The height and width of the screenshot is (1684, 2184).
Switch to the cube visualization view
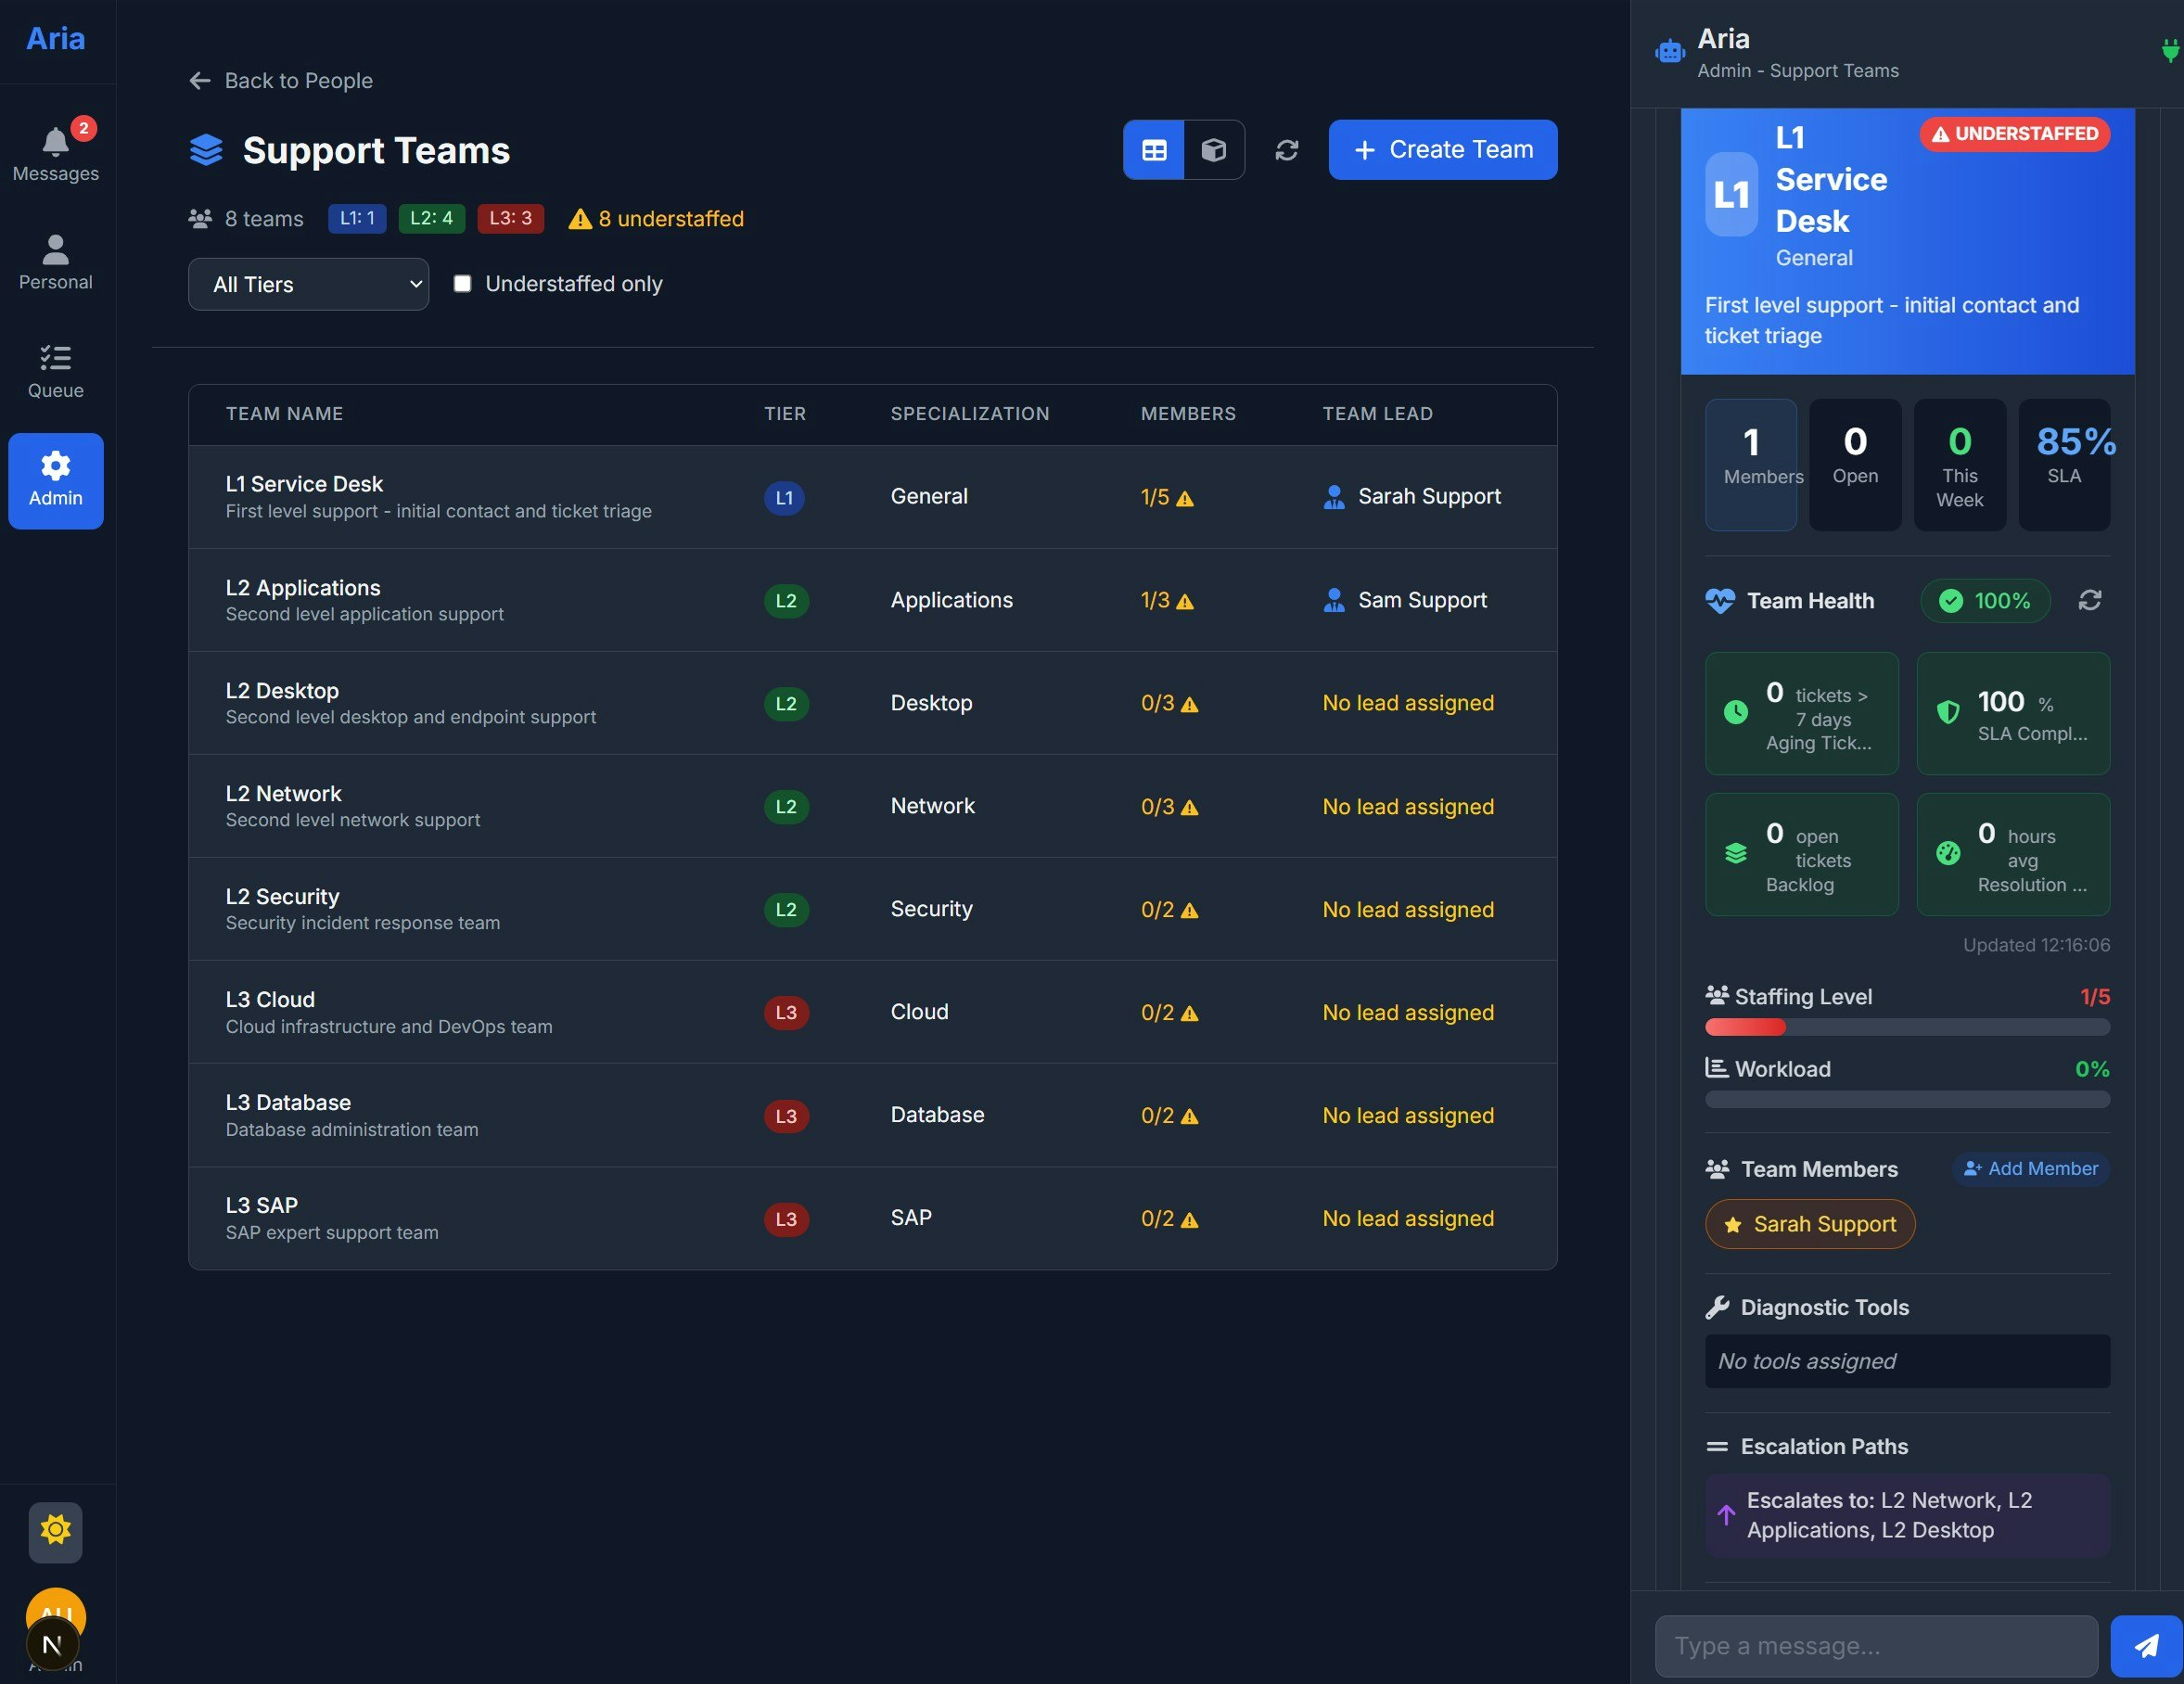click(1214, 149)
